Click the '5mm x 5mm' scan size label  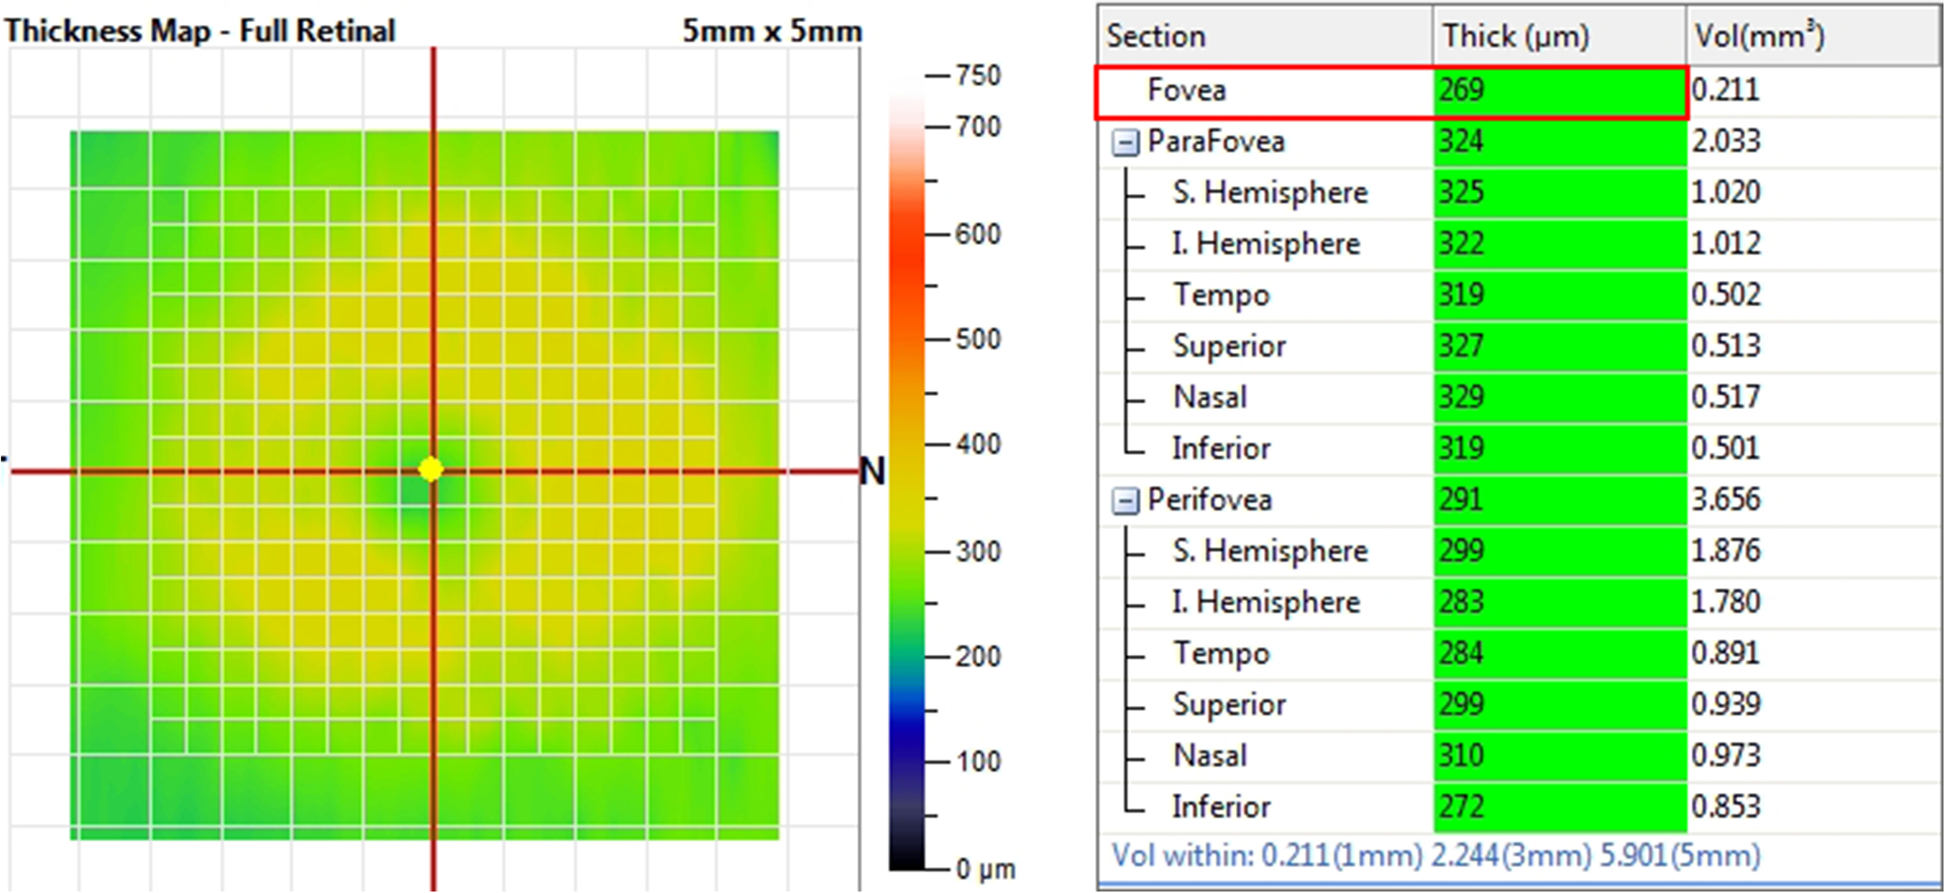click(x=772, y=31)
